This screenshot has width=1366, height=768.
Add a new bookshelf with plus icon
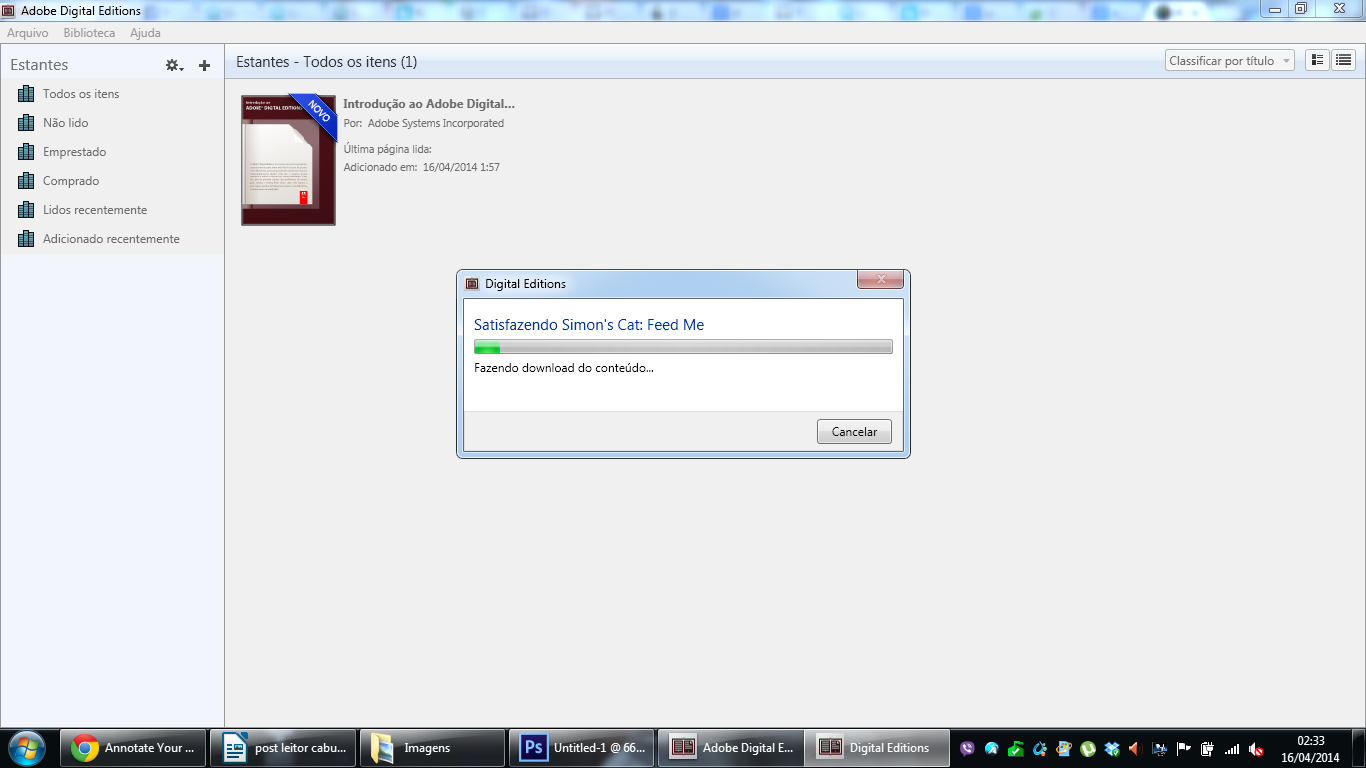[204, 65]
